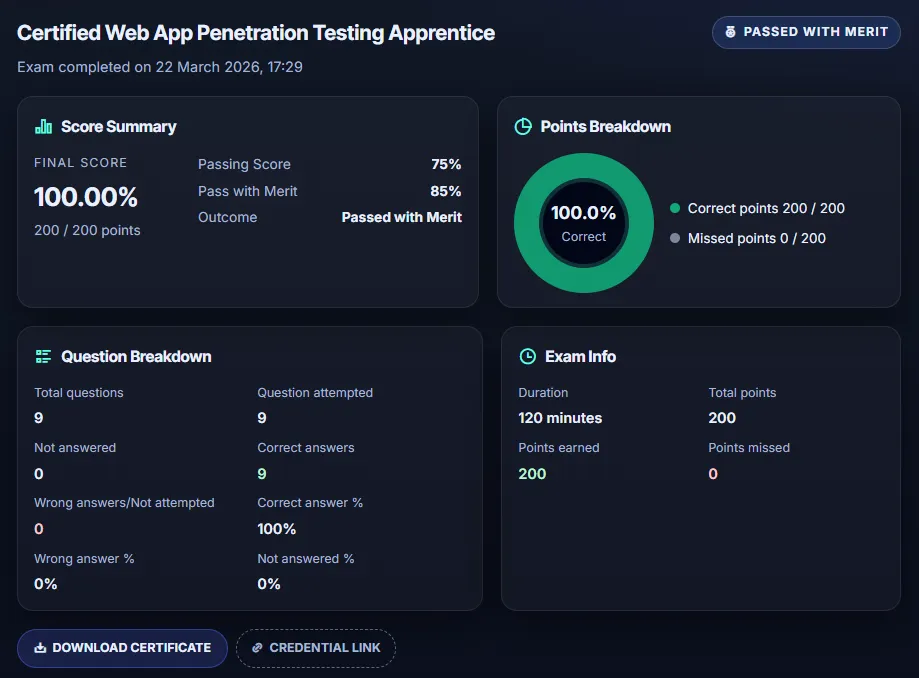The image size is (919, 678).
Task: Click the Correct points 200 / 200 legend label
Action: point(766,209)
